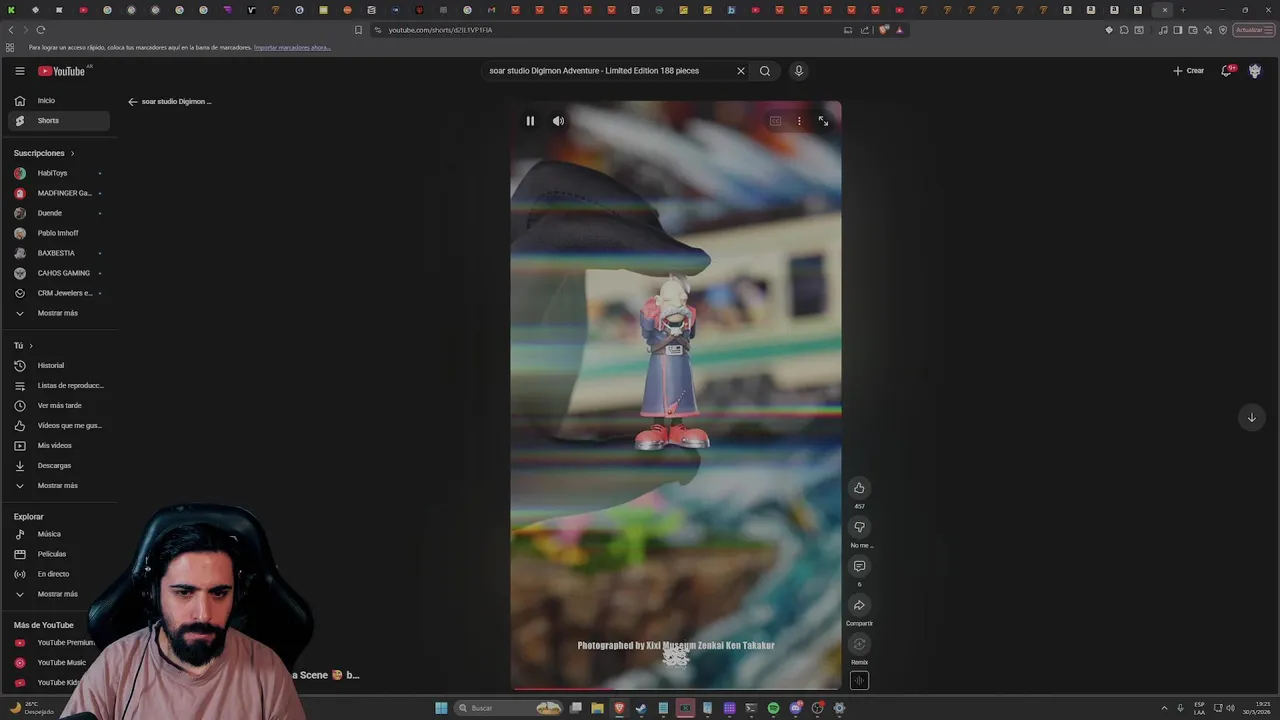
Task: Open the YouTube hamburger guide menu
Action: 19,71
